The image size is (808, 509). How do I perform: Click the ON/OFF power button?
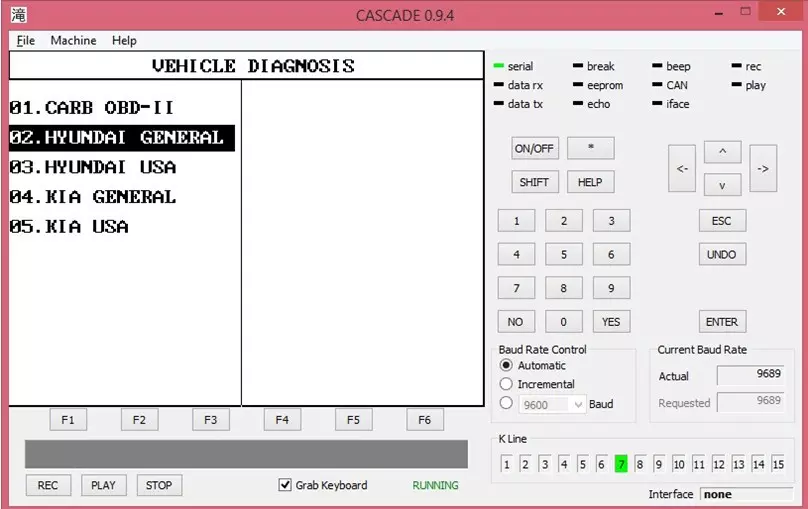tap(534, 148)
